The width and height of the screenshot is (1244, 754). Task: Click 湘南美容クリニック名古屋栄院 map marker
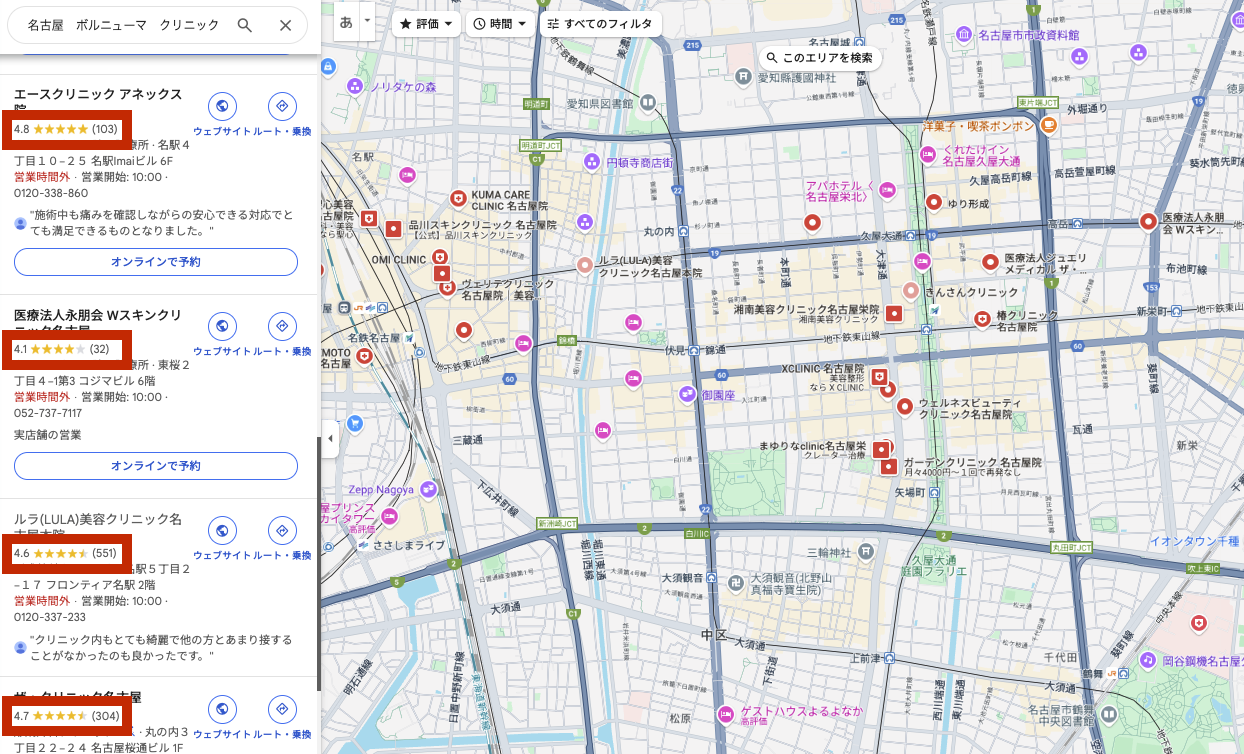[x=894, y=314]
